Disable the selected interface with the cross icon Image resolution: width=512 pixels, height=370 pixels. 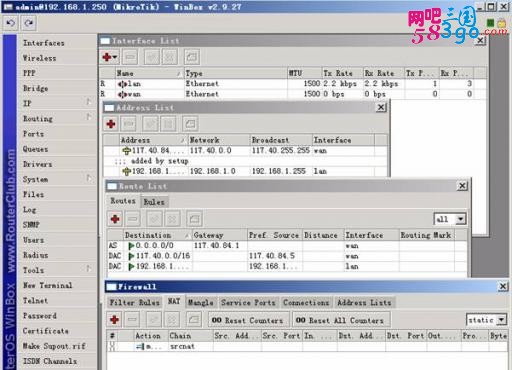(169, 57)
